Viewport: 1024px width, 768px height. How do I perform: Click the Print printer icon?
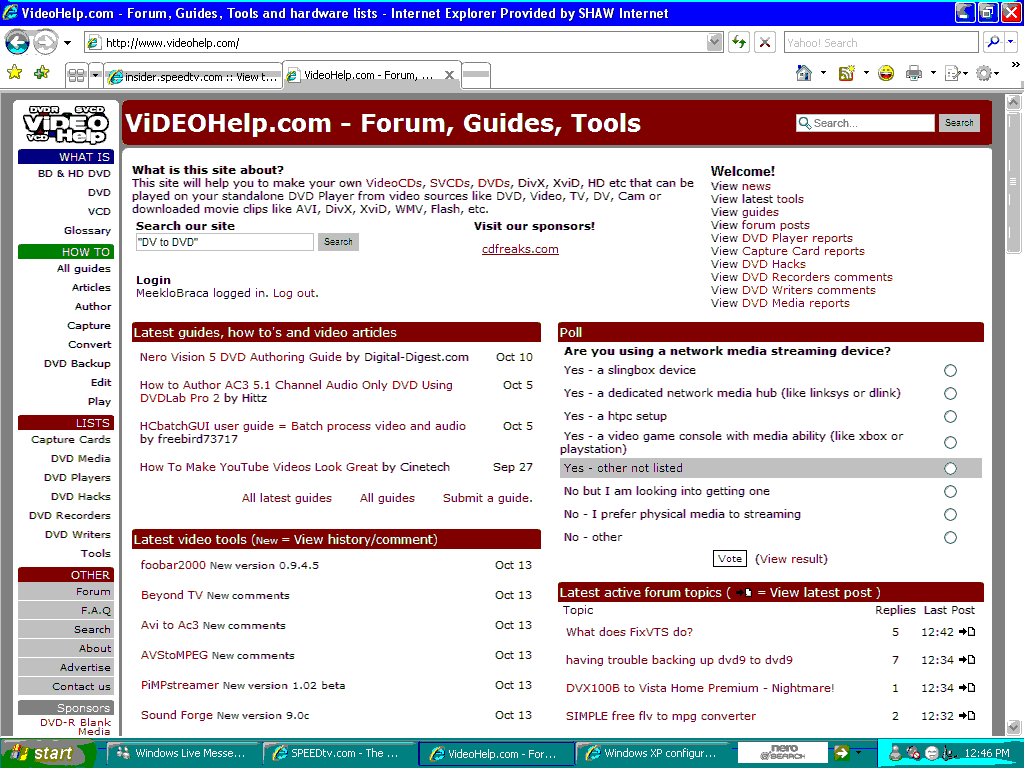[x=914, y=73]
